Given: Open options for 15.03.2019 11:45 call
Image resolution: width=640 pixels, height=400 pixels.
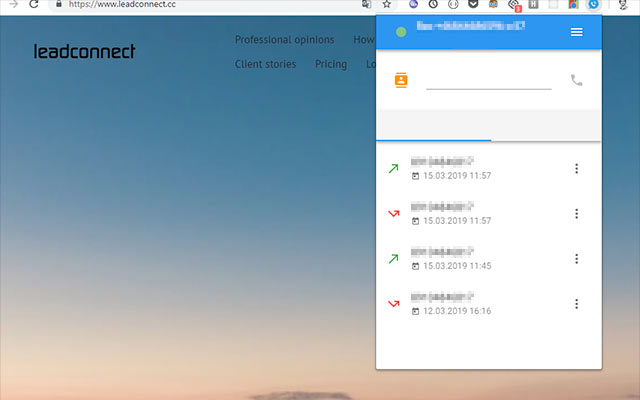Looking at the screenshot, I should point(576,258).
